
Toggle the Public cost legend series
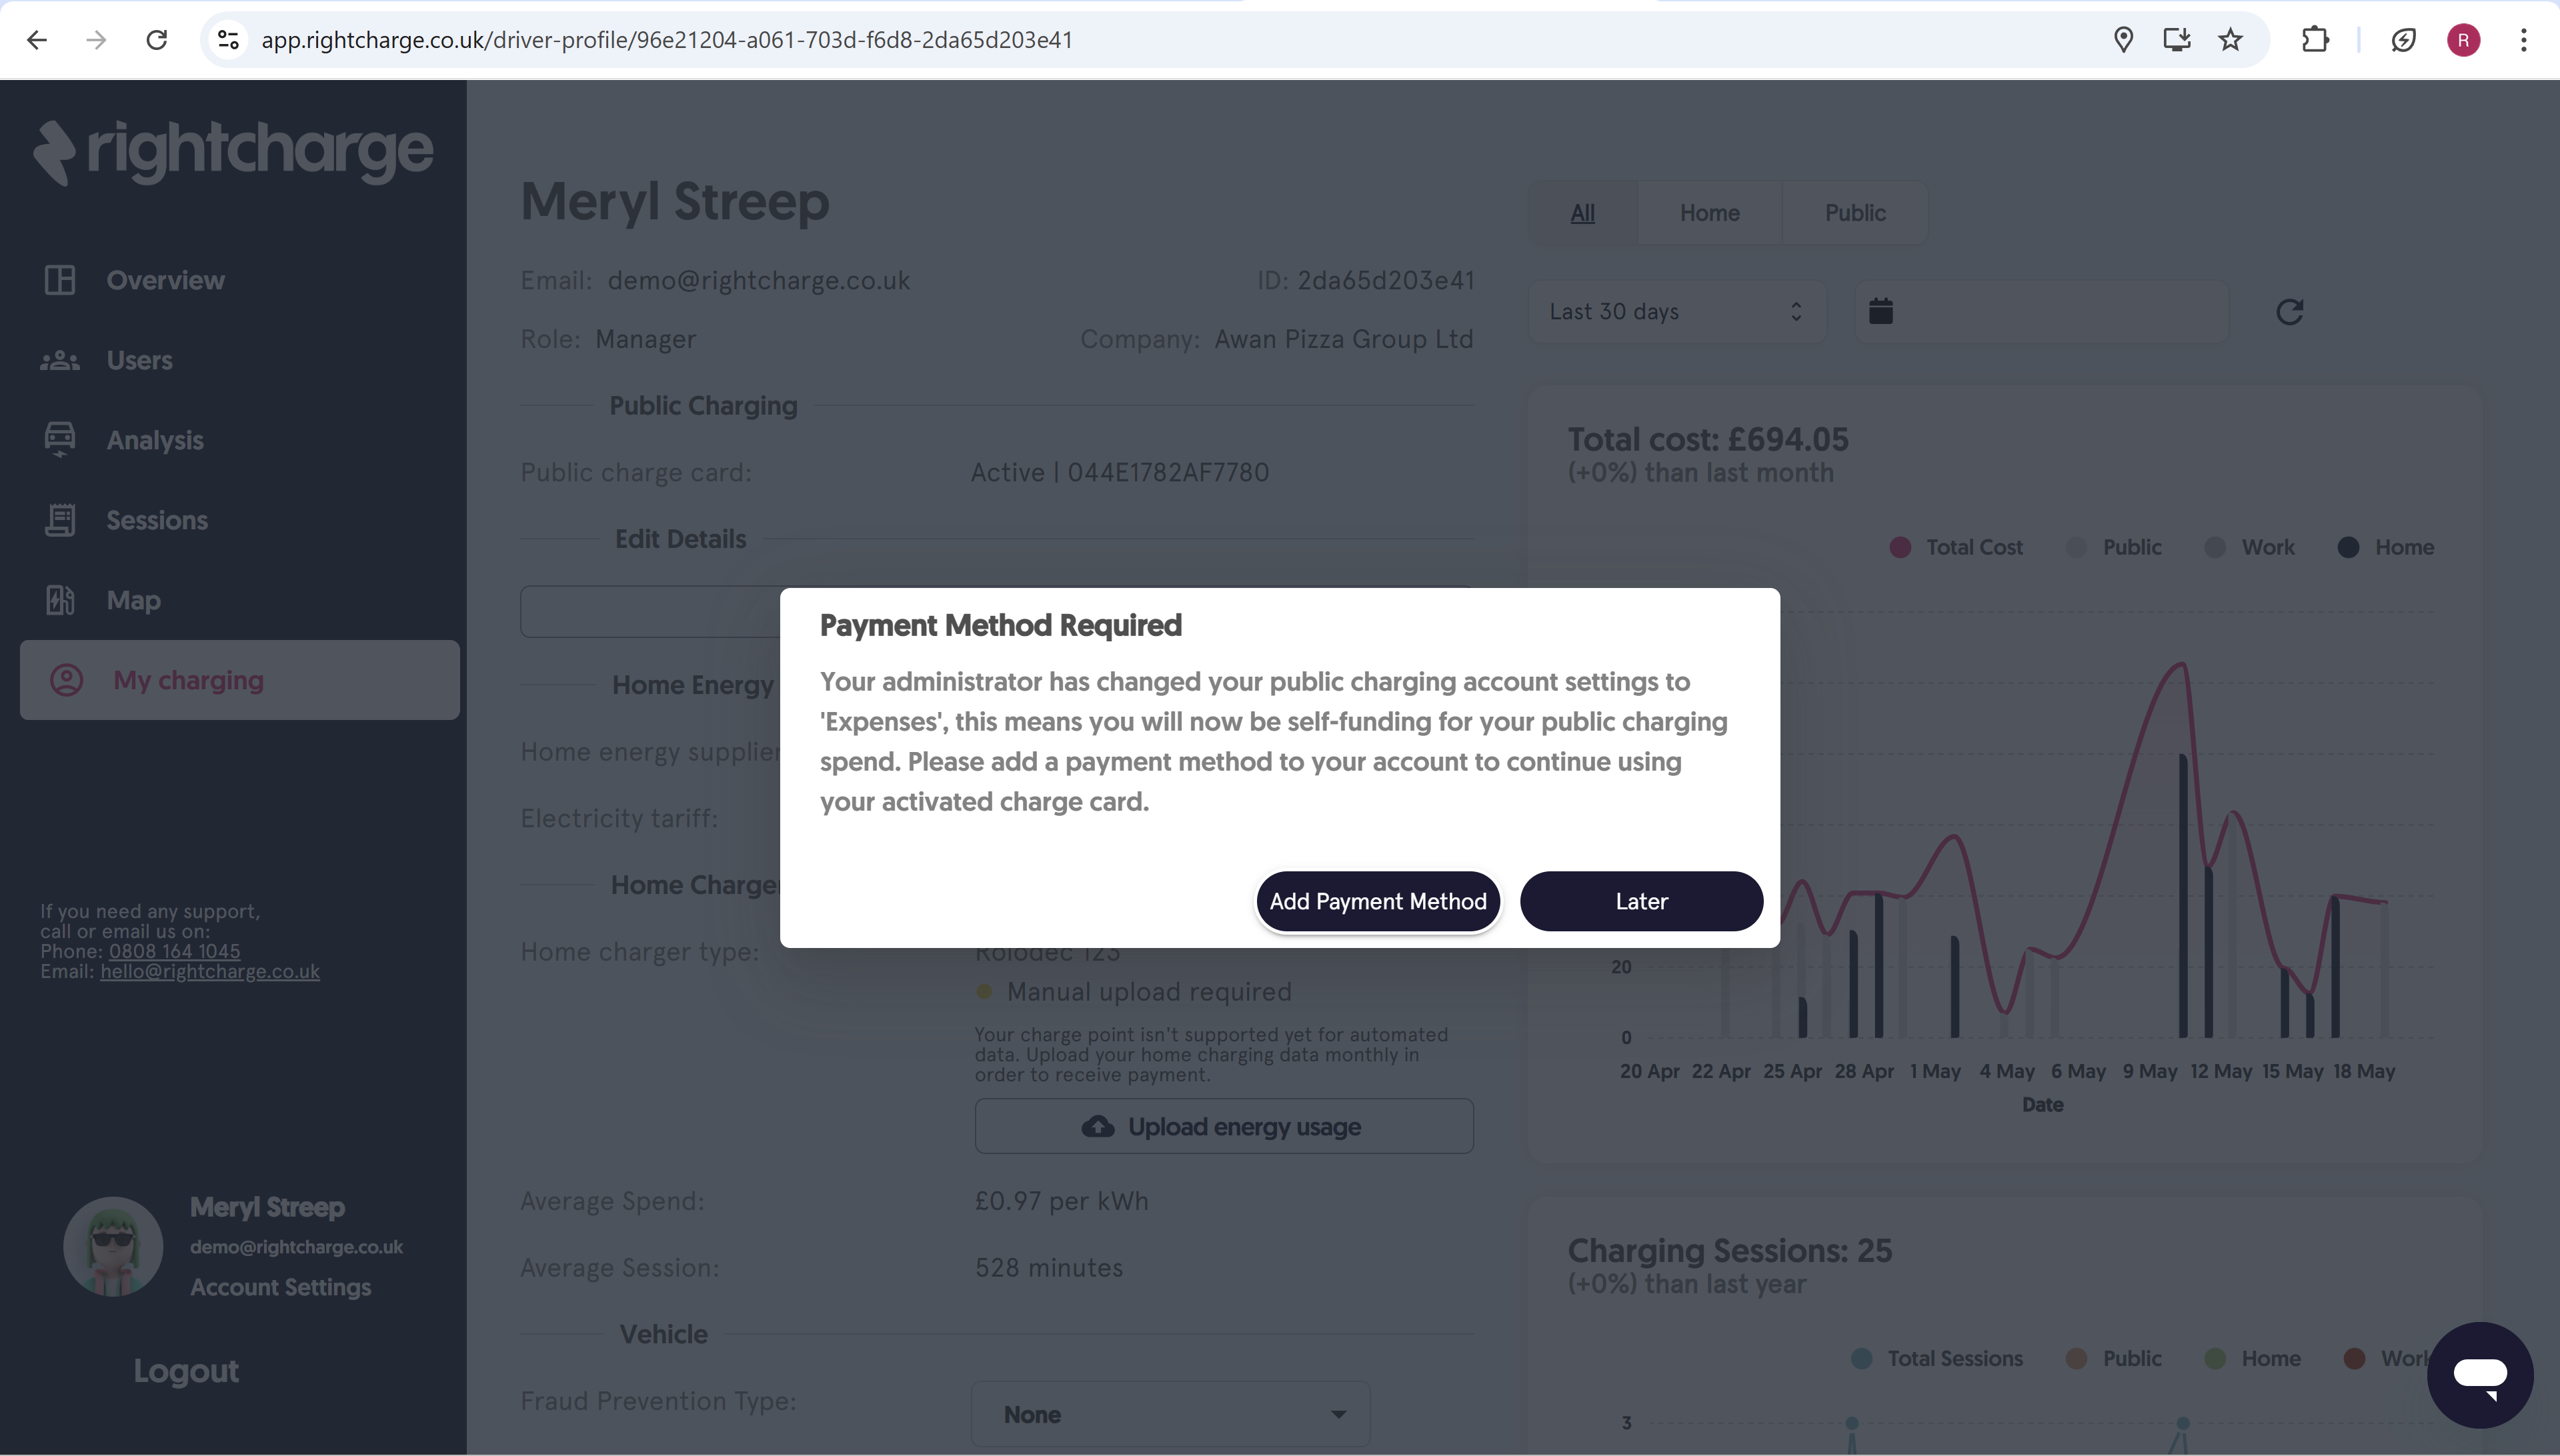click(2113, 547)
